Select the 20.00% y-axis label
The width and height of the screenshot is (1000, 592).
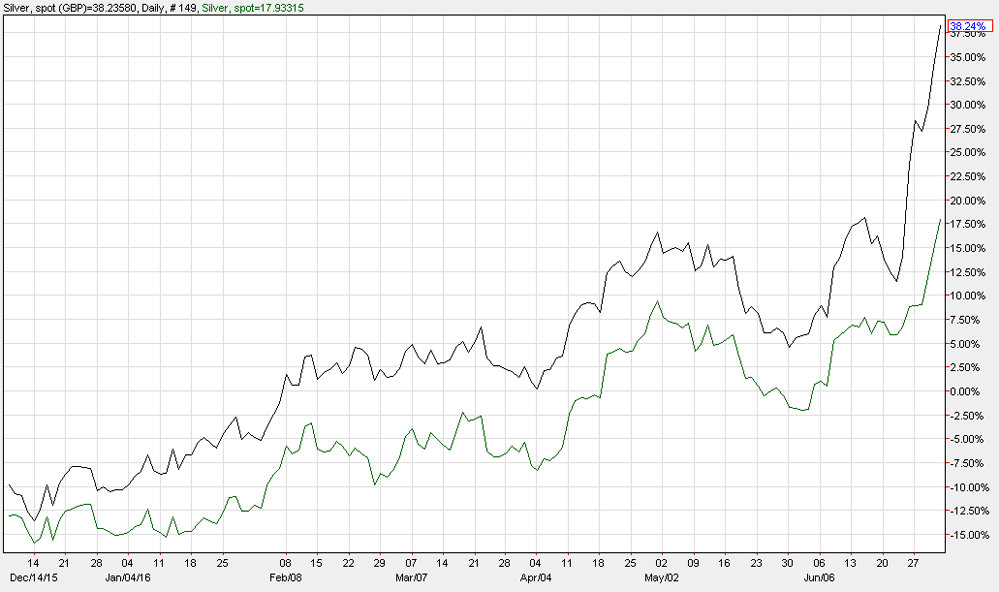967,200
